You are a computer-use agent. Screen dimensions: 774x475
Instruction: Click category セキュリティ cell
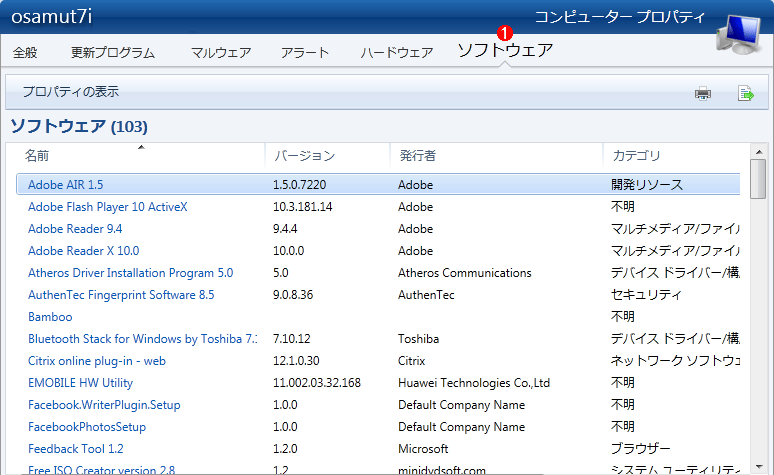pos(646,295)
